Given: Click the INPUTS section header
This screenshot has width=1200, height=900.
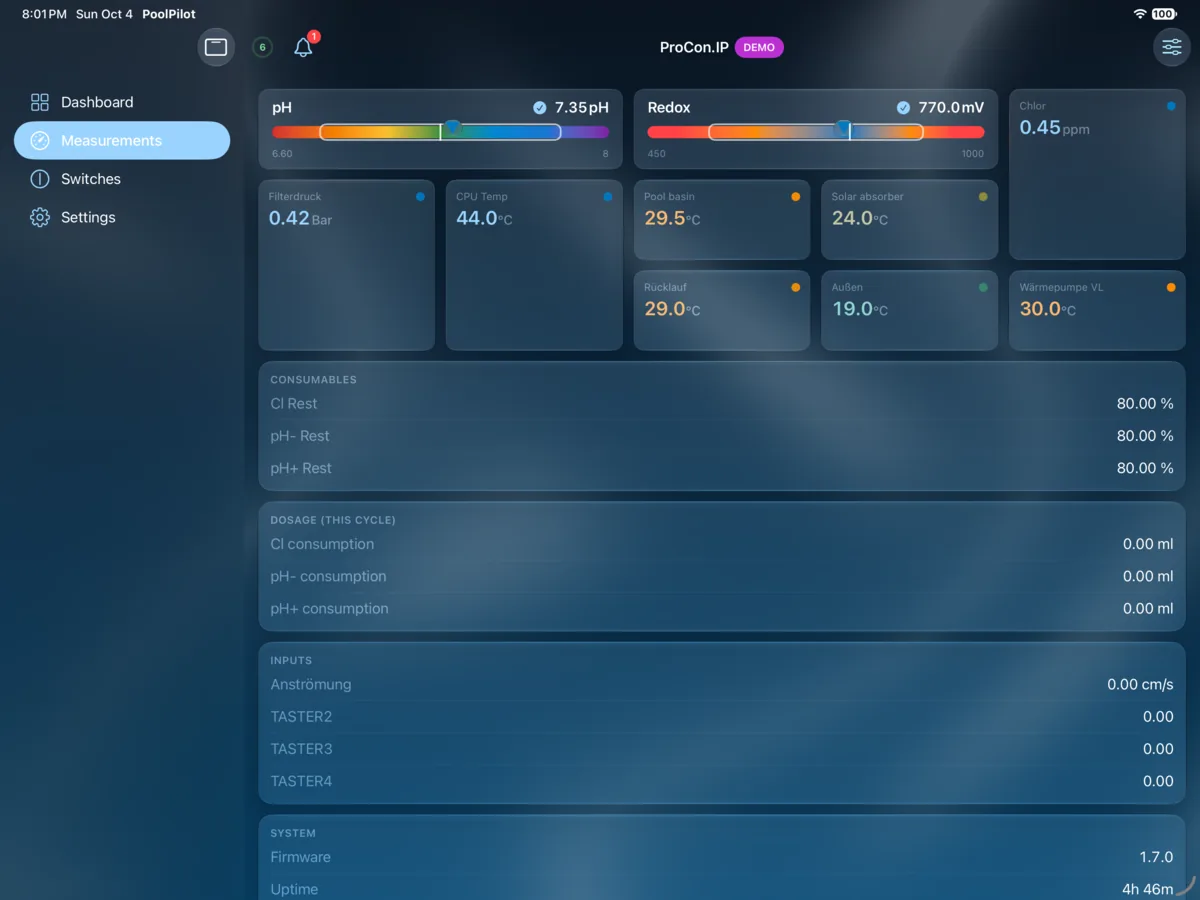Looking at the screenshot, I should 291,661.
